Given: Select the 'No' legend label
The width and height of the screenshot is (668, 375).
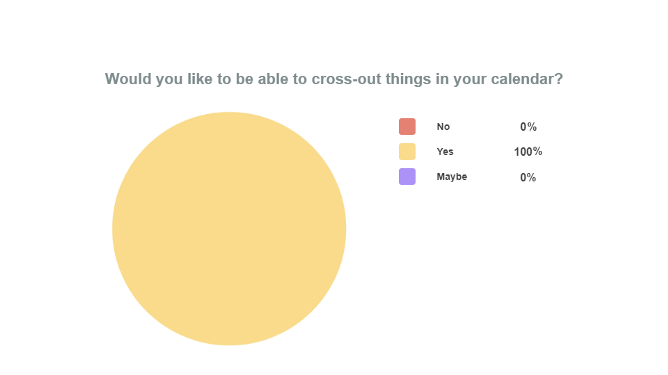Looking at the screenshot, I should tap(443, 127).
